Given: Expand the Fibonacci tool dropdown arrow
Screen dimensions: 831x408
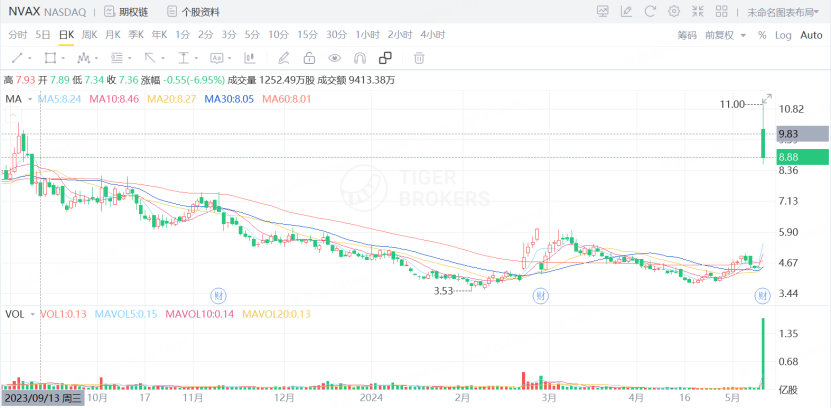Looking at the screenshot, I should tap(130, 58).
